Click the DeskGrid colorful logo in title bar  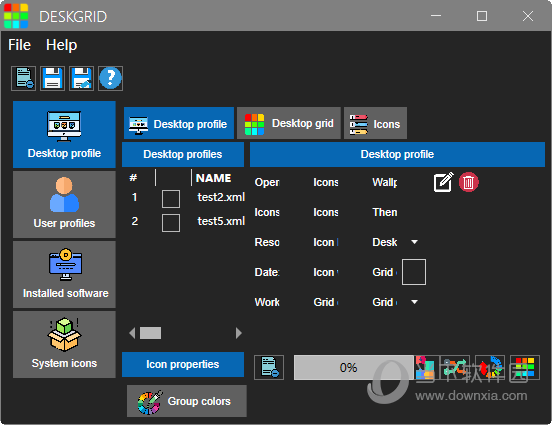tap(16, 16)
